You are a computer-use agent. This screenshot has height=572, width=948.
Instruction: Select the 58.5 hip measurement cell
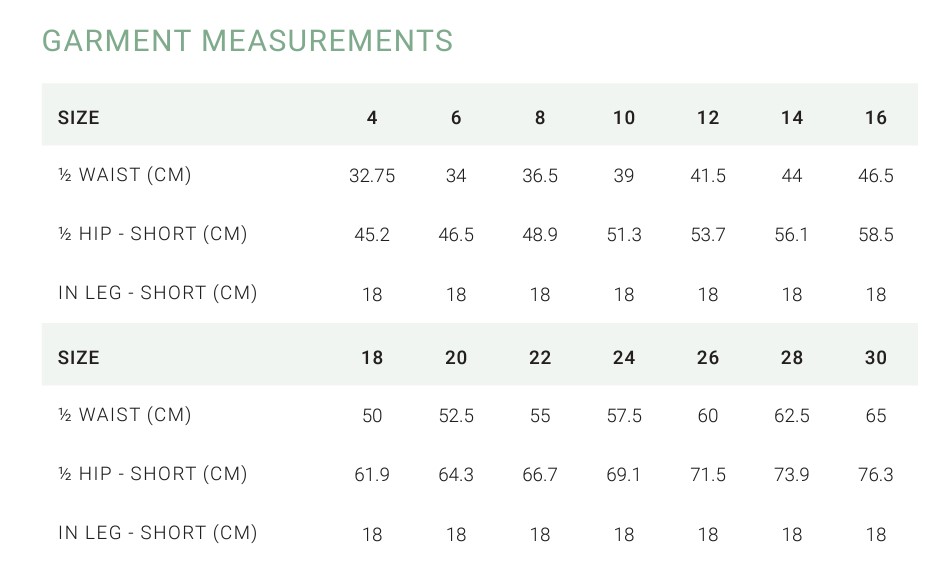coord(875,235)
